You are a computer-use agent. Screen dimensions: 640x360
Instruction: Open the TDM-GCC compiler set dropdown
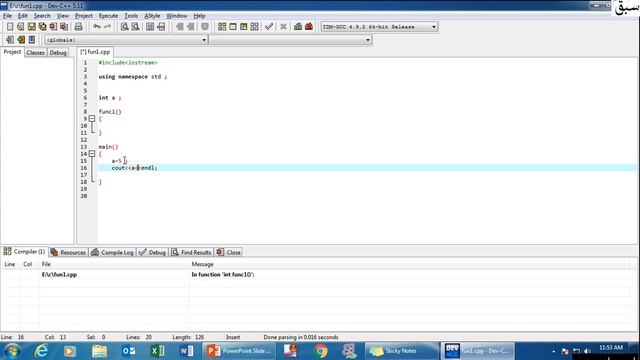379,27
